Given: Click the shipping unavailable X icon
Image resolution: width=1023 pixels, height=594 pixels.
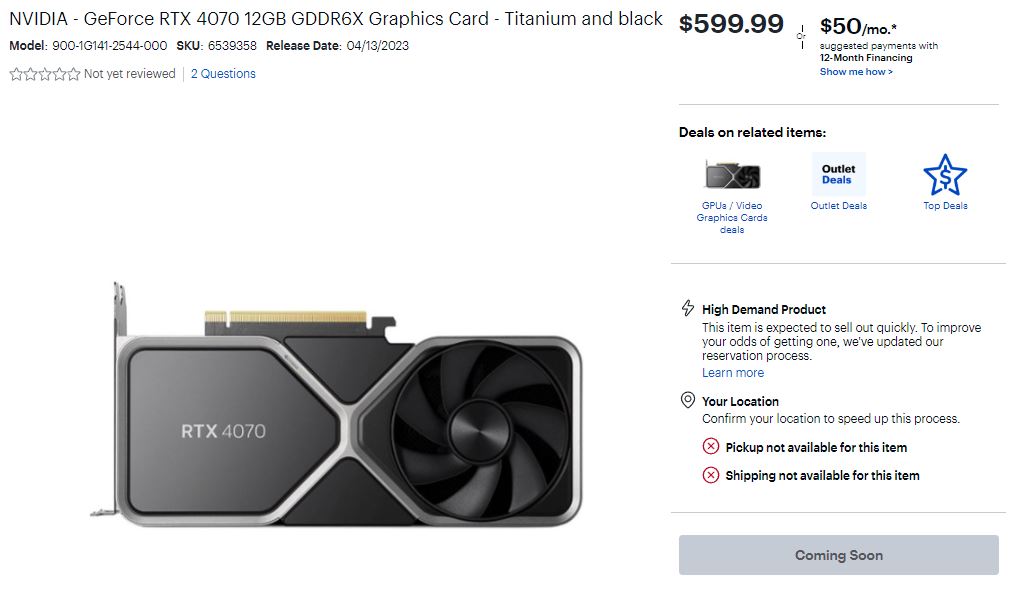Looking at the screenshot, I should pyautogui.click(x=711, y=475).
